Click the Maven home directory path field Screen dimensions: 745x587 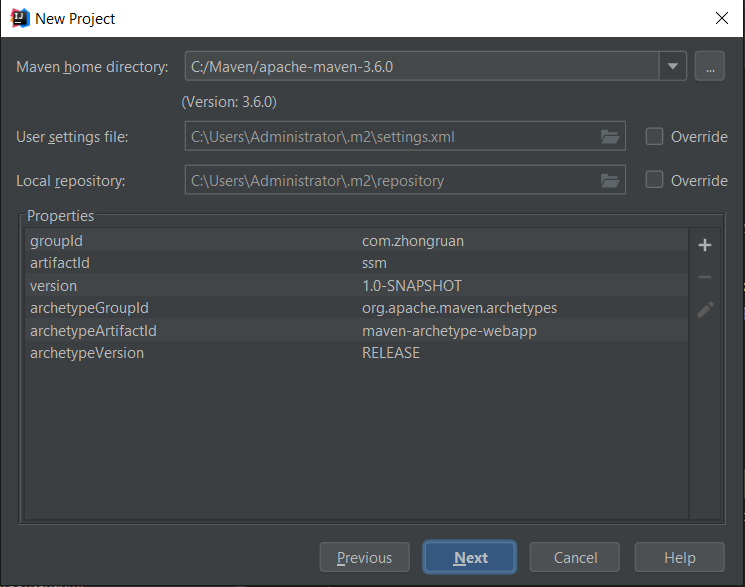(x=420, y=67)
